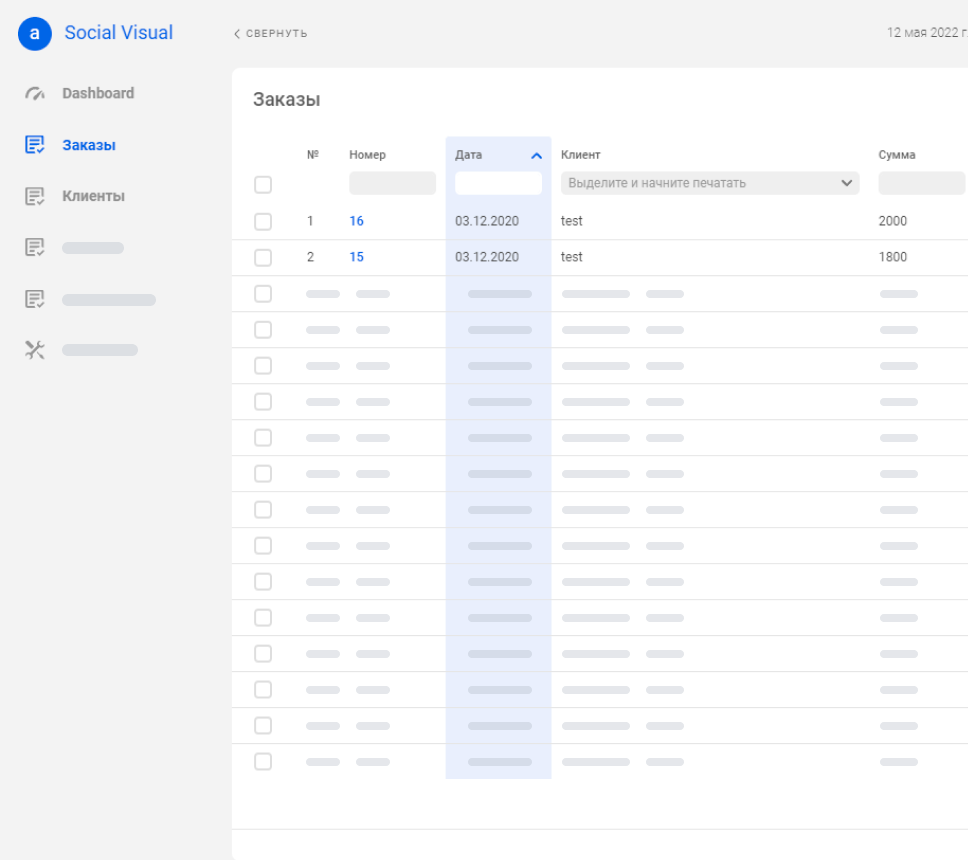Image resolution: width=968 pixels, height=860 pixels.
Task: Check the checkbox for order 15 row
Action: pos(263,257)
